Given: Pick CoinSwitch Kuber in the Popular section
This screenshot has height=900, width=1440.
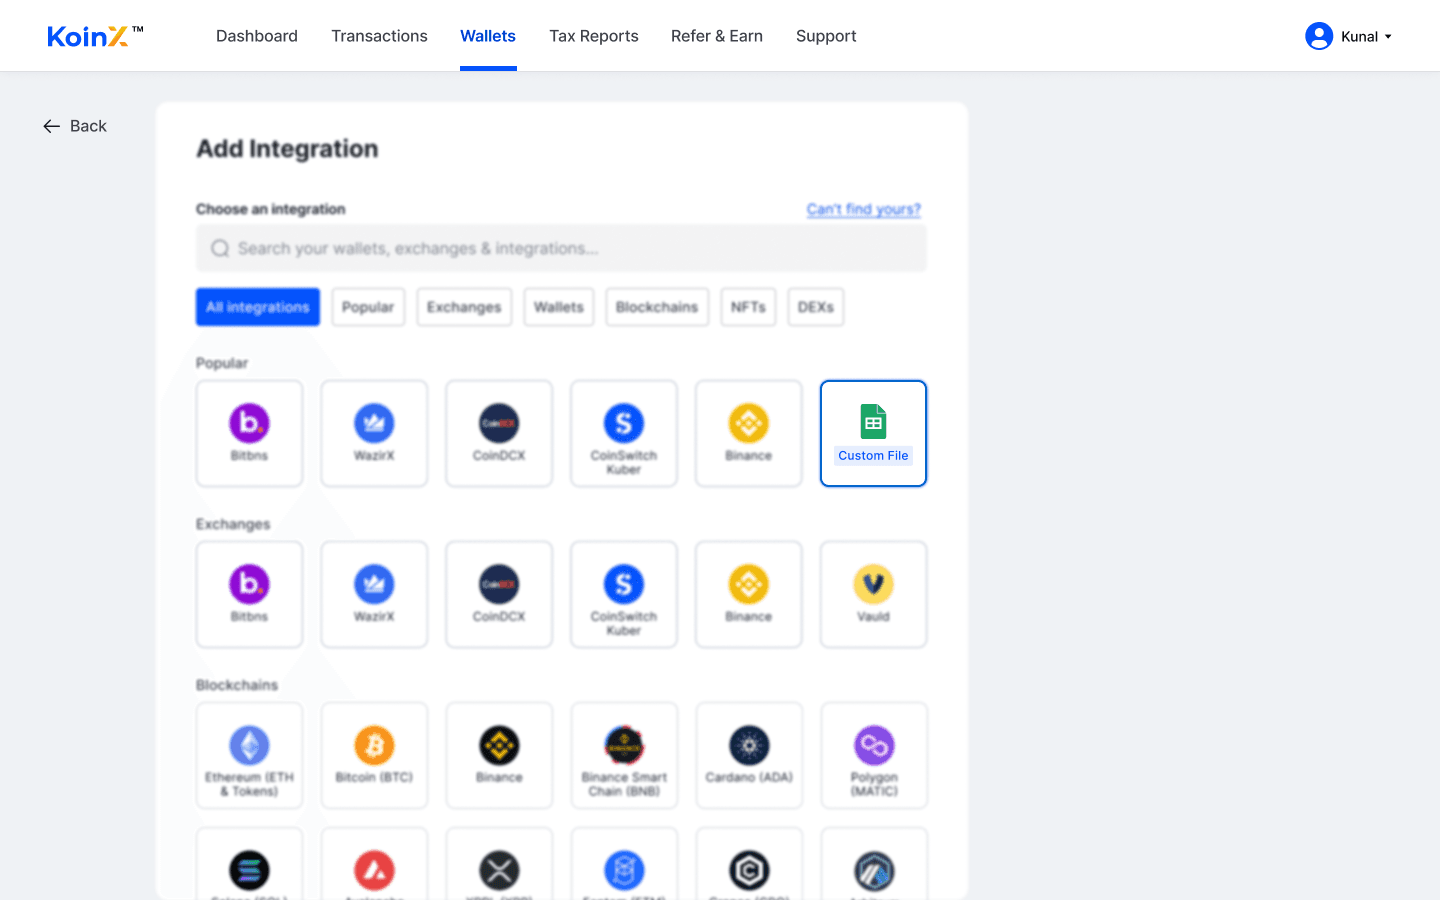Looking at the screenshot, I should click(x=624, y=433).
